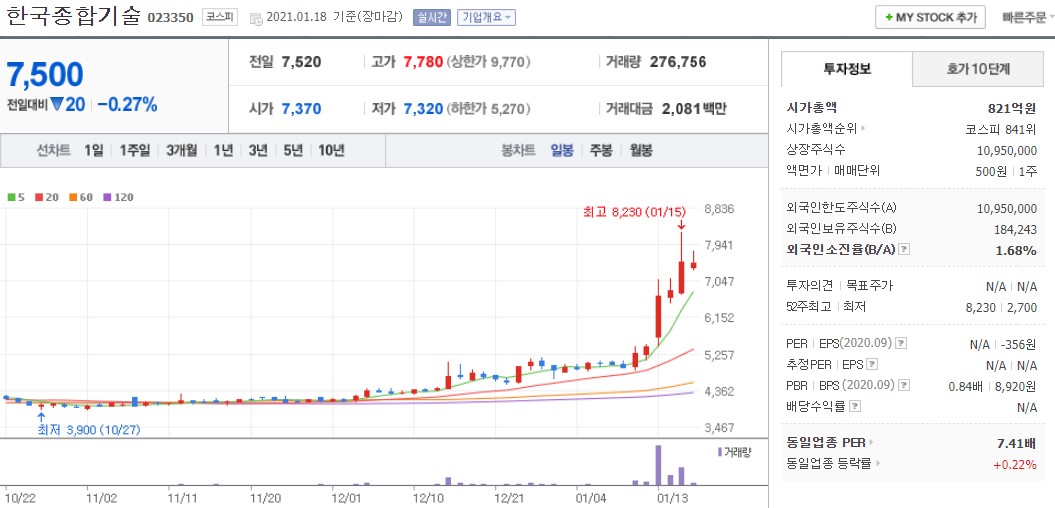The width and height of the screenshot is (1055, 508).
Task: Select the 일봉 candlestick chart
Action: [562, 151]
